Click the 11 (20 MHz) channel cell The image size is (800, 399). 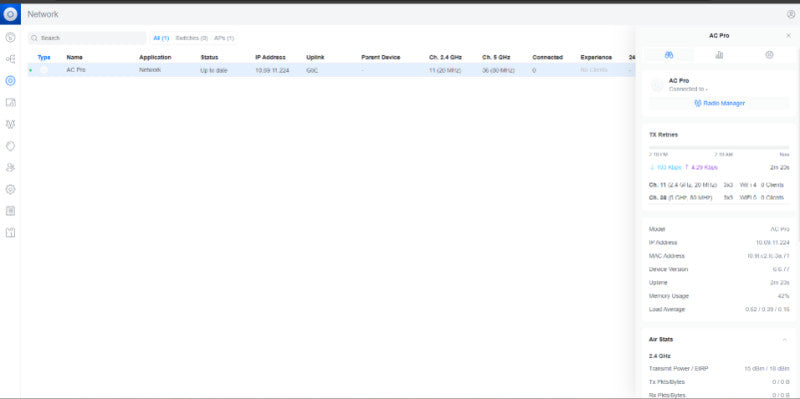click(445, 70)
